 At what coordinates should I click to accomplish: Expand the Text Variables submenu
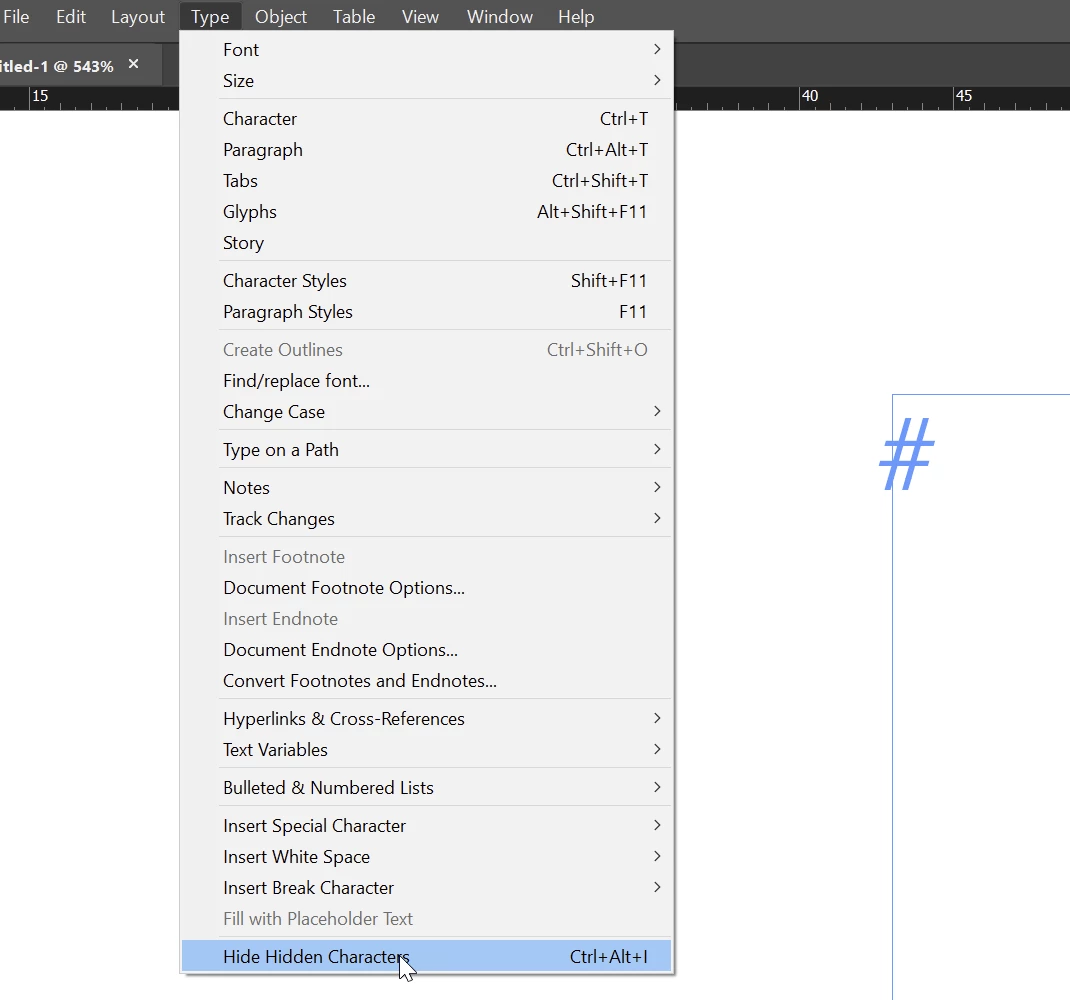click(426, 749)
